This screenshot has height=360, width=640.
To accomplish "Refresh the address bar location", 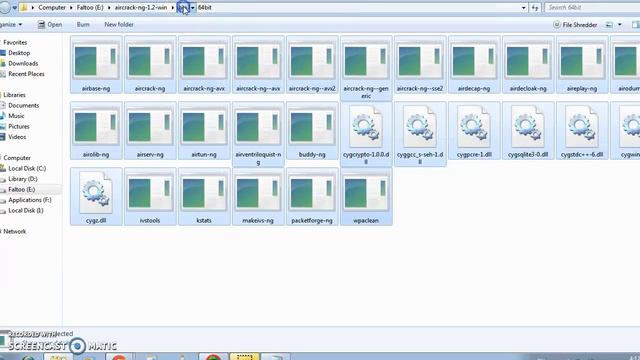I will (x=535, y=7).
